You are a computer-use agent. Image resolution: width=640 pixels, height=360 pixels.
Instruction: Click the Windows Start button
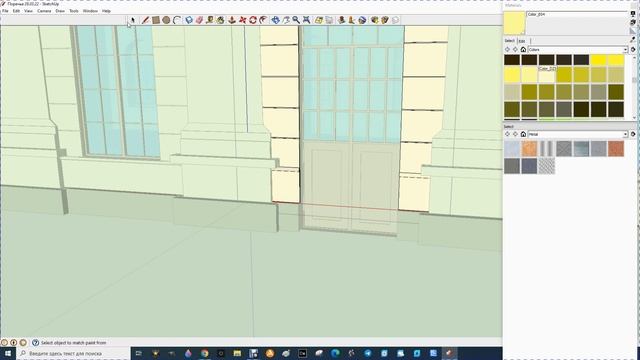click(x=7, y=353)
